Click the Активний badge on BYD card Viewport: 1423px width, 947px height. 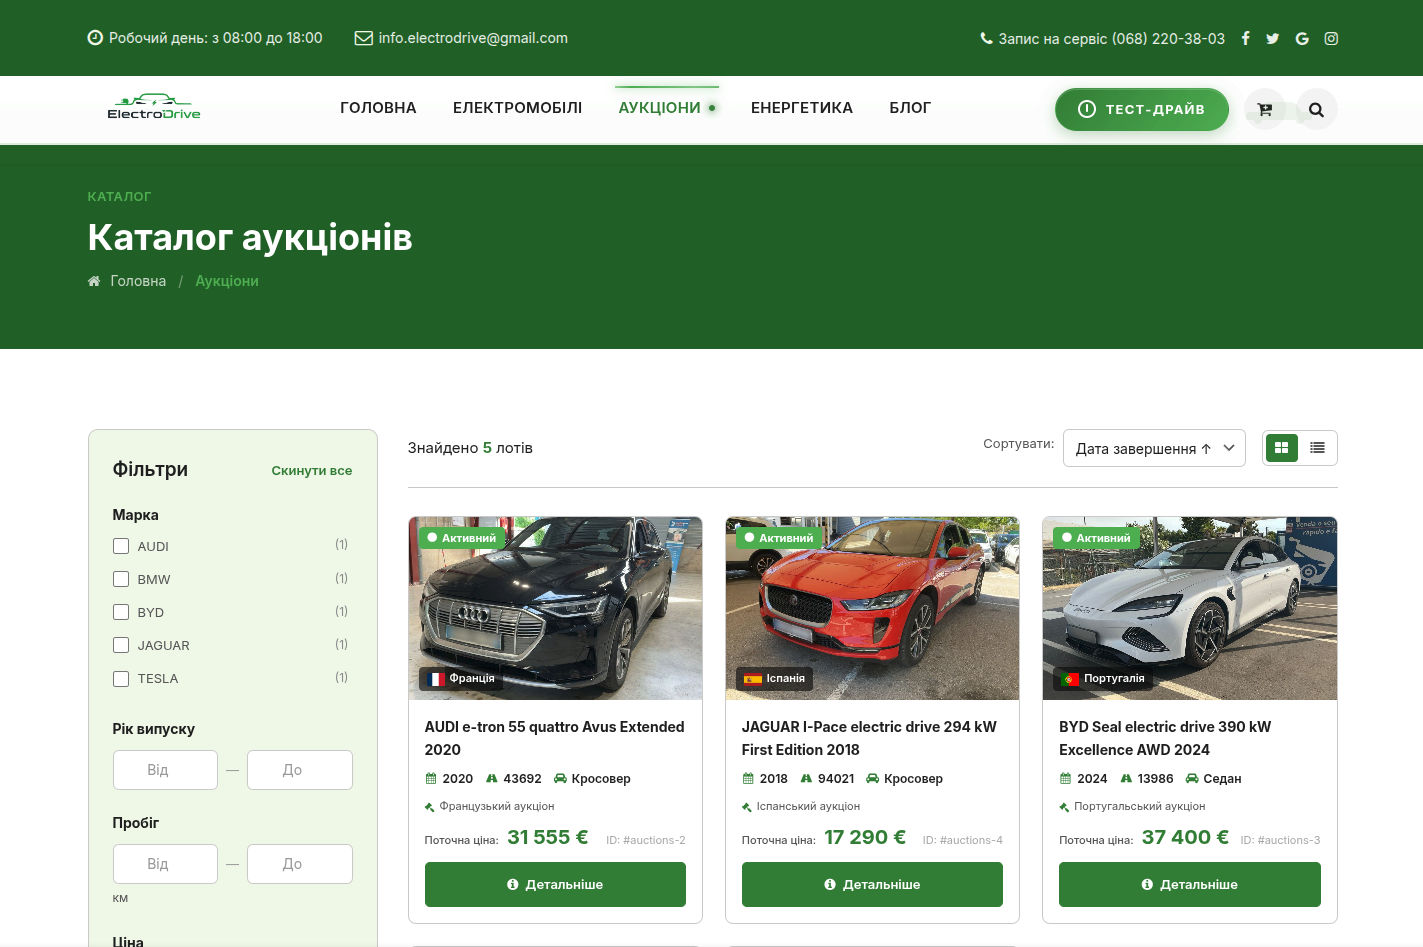pos(1096,538)
